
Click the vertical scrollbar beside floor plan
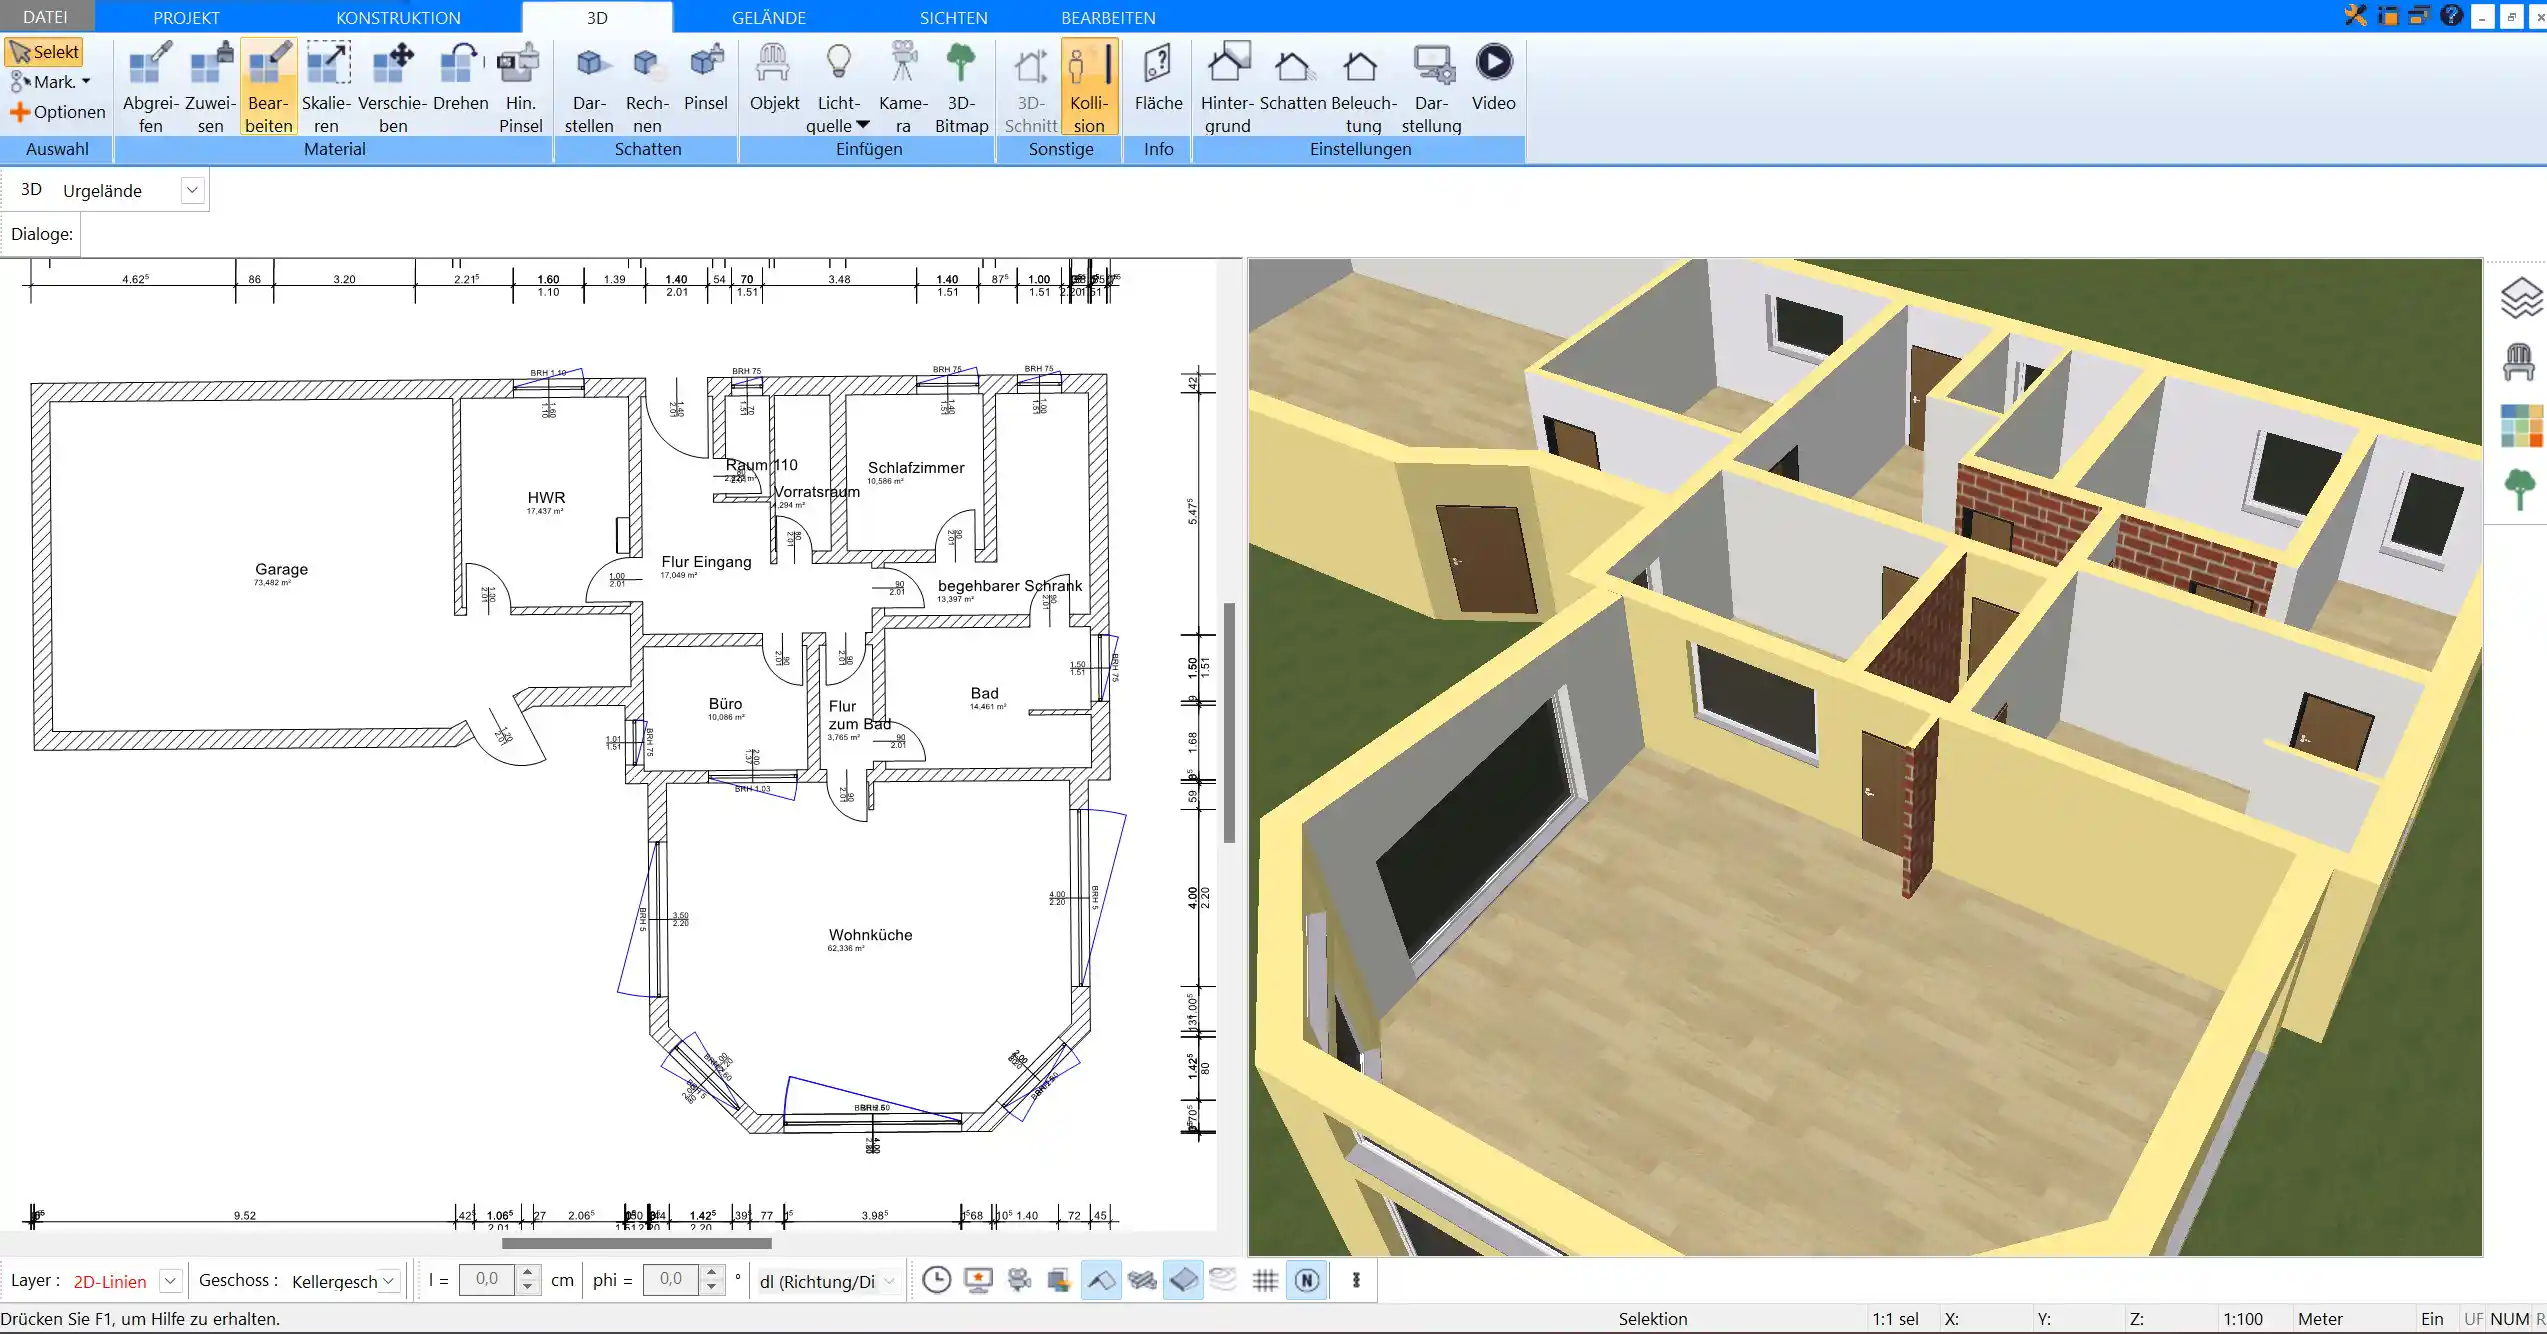[1229, 722]
